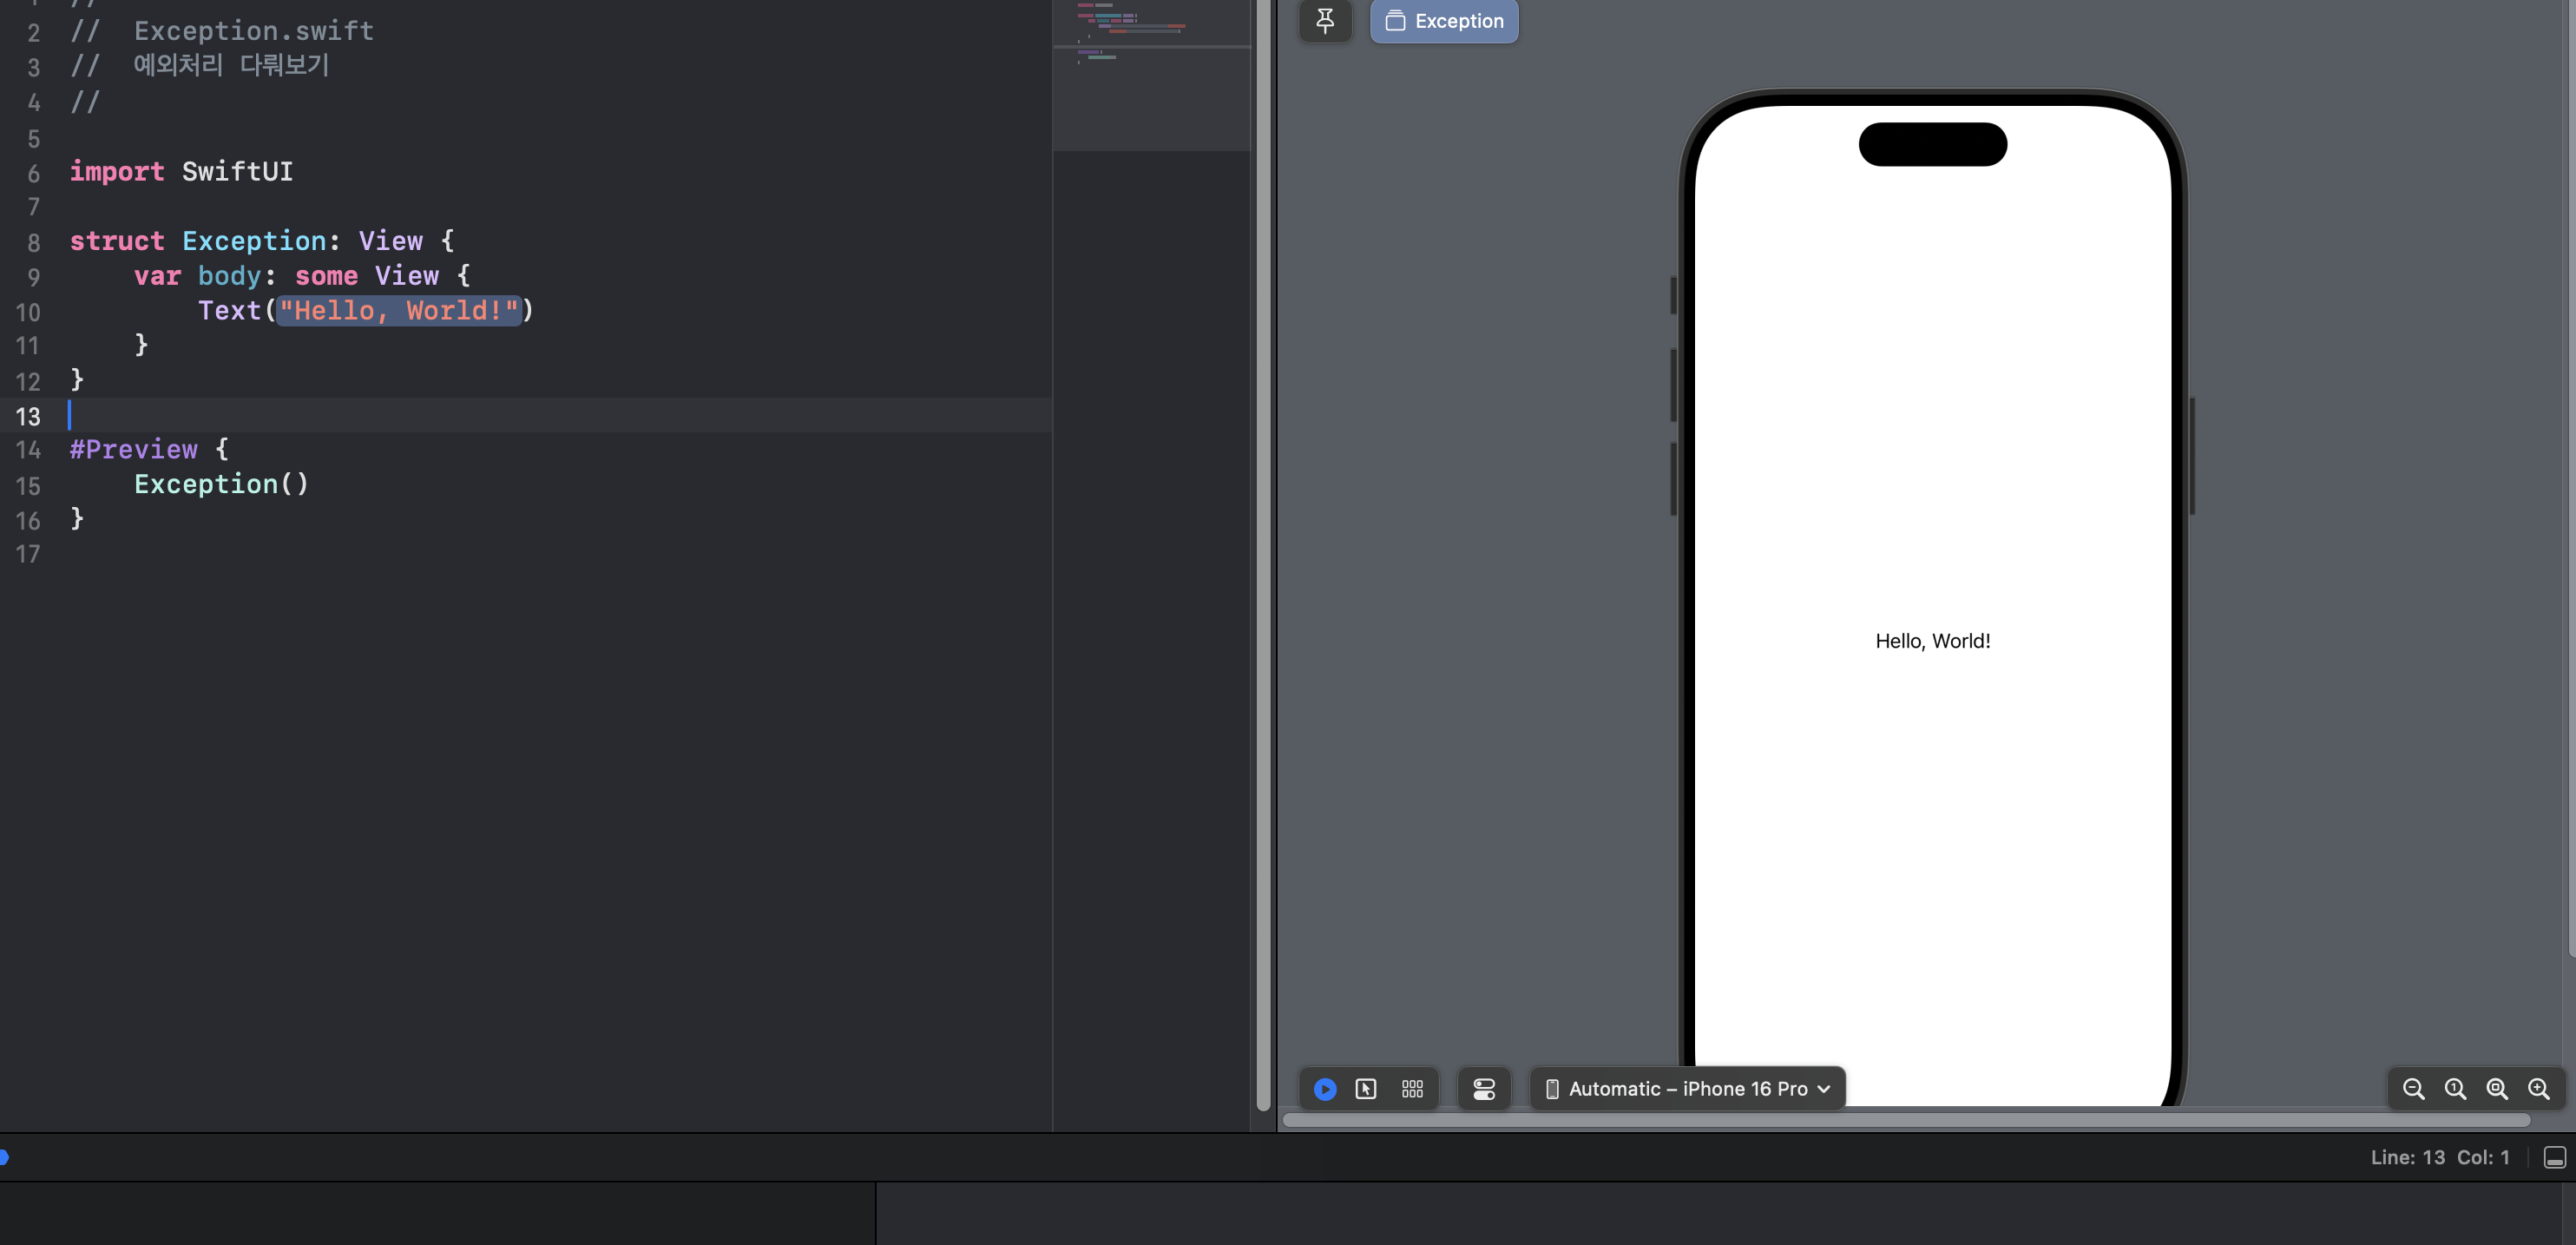Viewport: 2576px width, 1245px height.
Task: Start the Live preview mode
Action: coord(1325,1089)
